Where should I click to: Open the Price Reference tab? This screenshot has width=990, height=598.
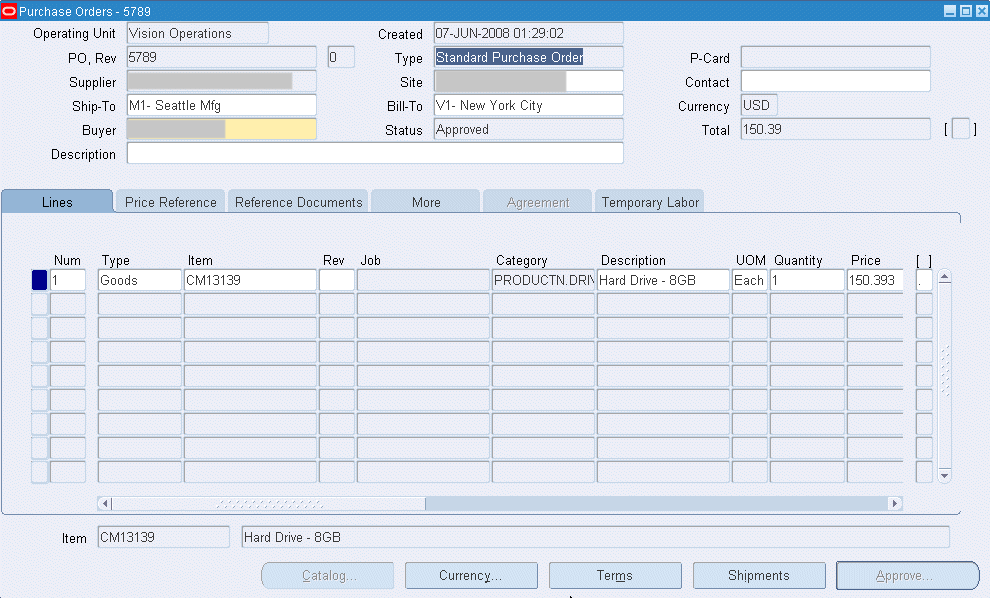[170, 202]
